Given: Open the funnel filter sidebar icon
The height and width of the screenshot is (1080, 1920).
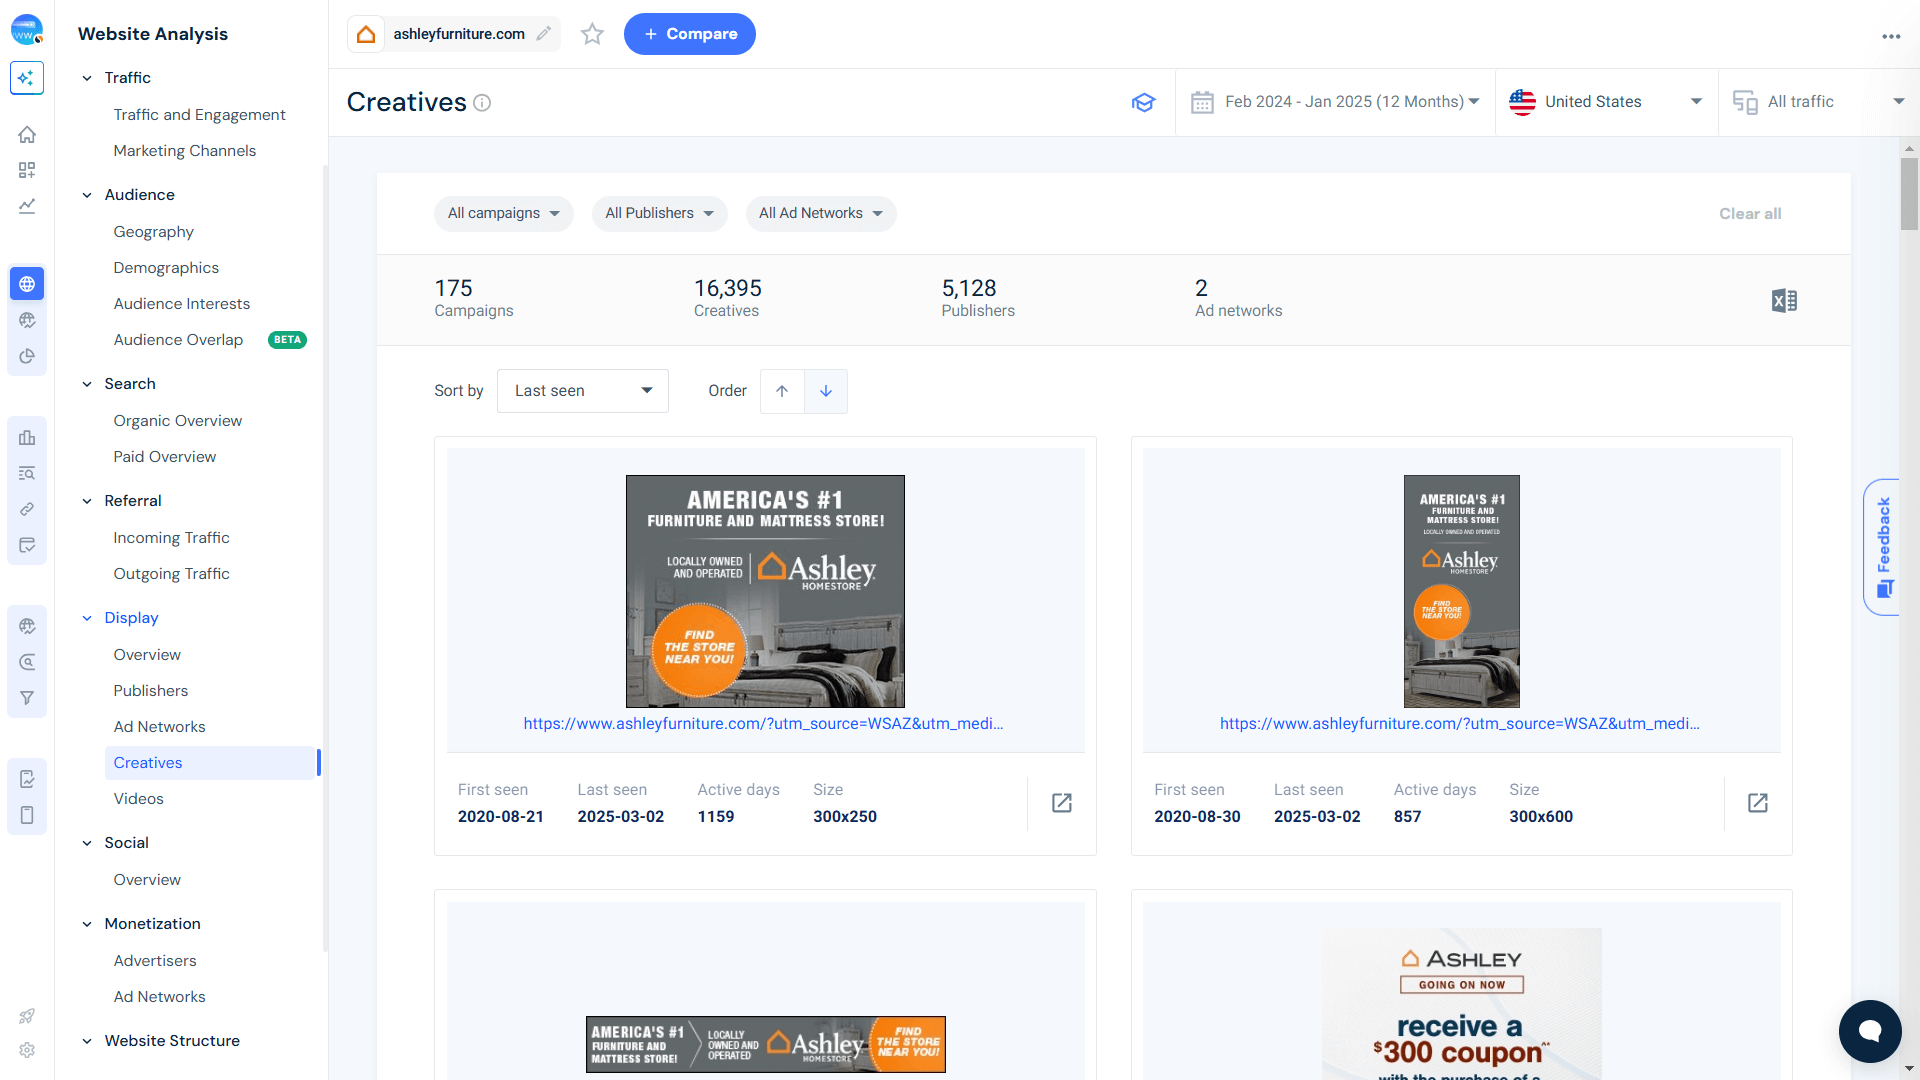Looking at the screenshot, I should click(x=27, y=698).
